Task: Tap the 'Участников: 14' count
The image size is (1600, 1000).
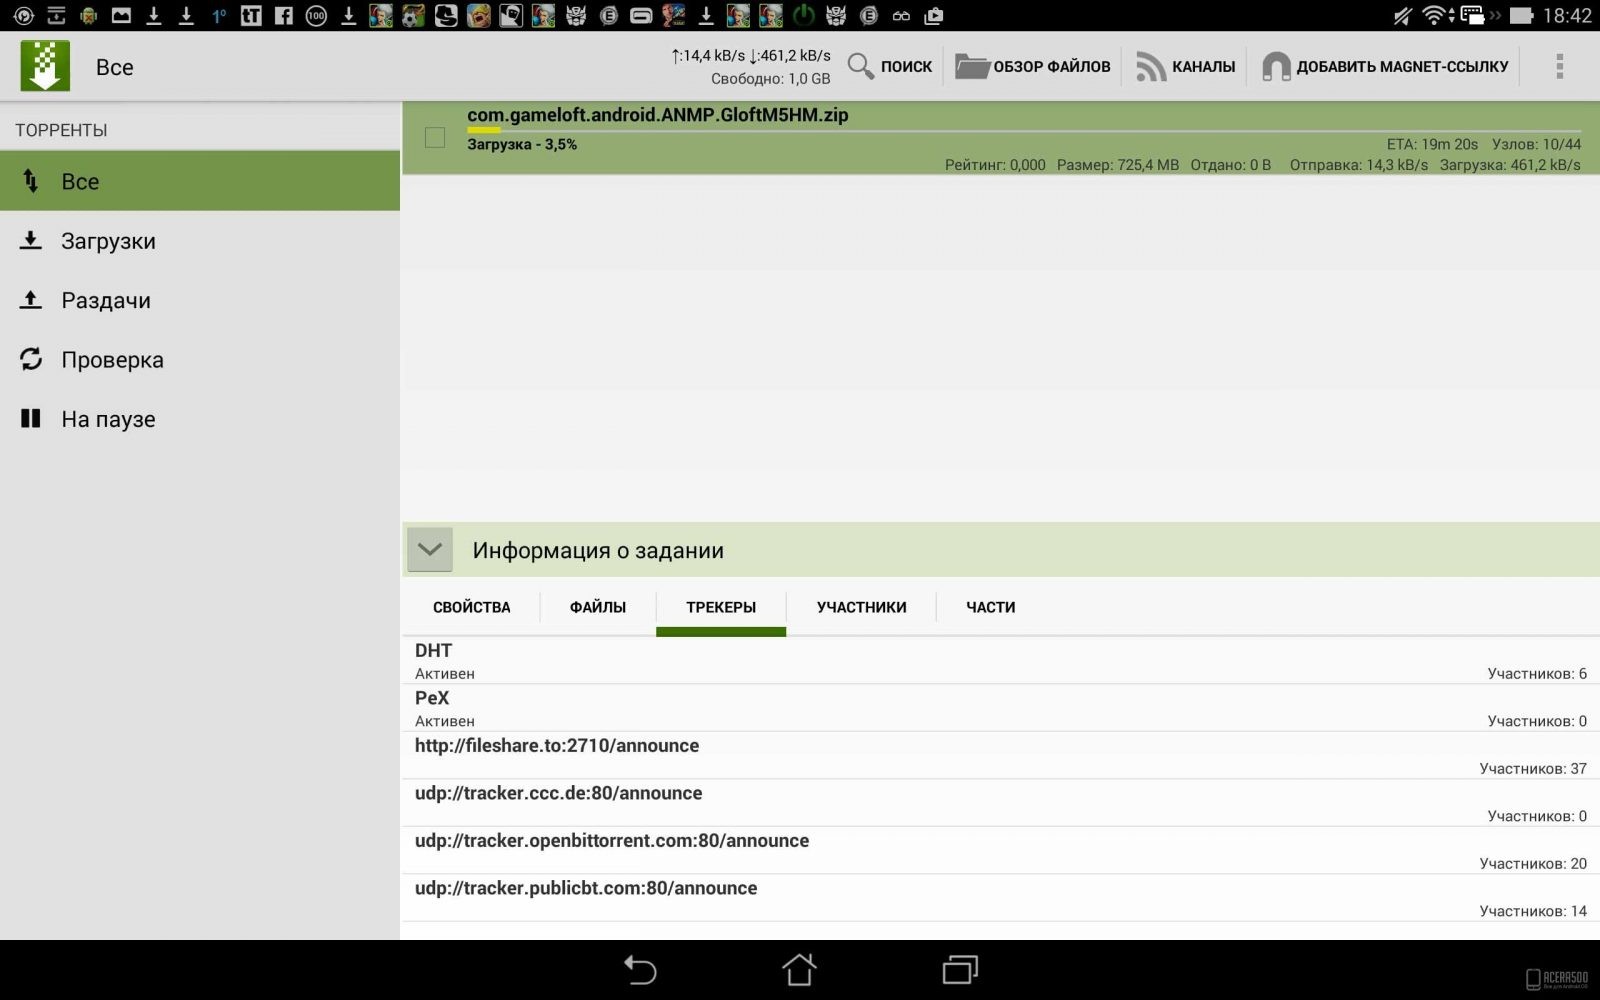Action: coord(1533,911)
